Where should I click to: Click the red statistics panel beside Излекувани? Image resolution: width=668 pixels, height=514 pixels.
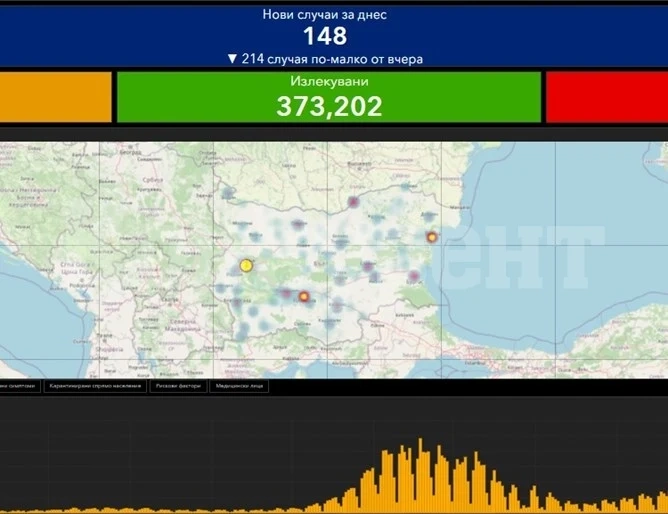tap(607, 97)
